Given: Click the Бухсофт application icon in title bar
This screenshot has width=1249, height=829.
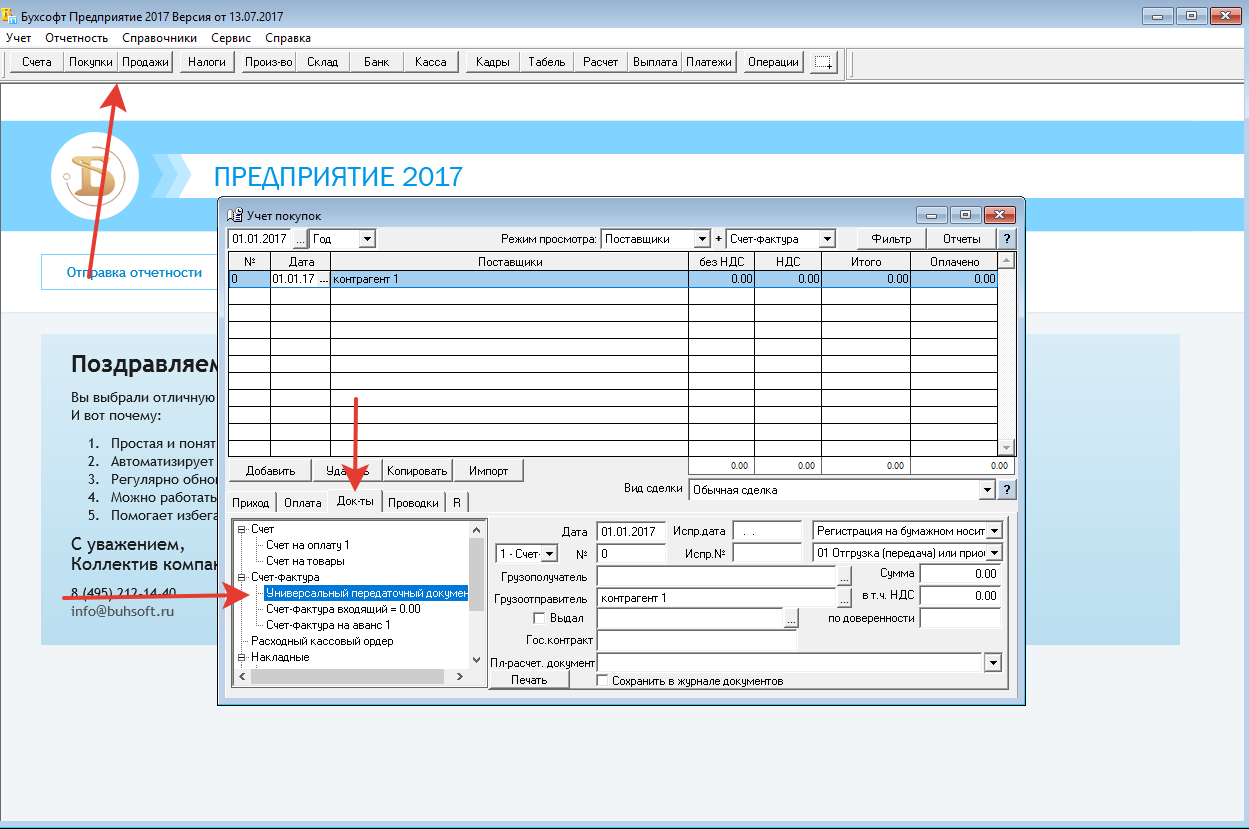Looking at the screenshot, I should point(10,15).
